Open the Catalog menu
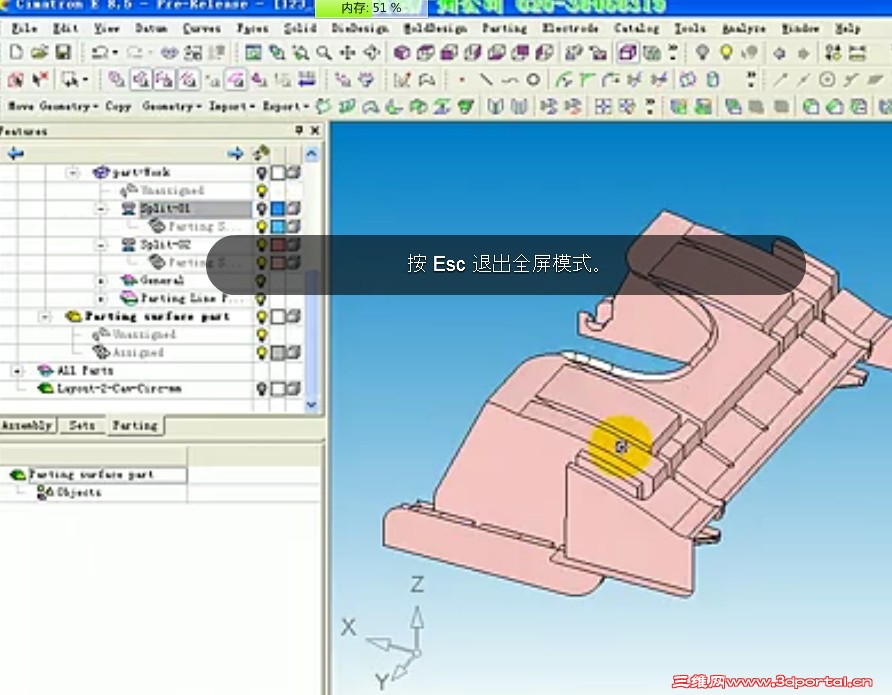This screenshot has height=695, width=892. coord(637,28)
